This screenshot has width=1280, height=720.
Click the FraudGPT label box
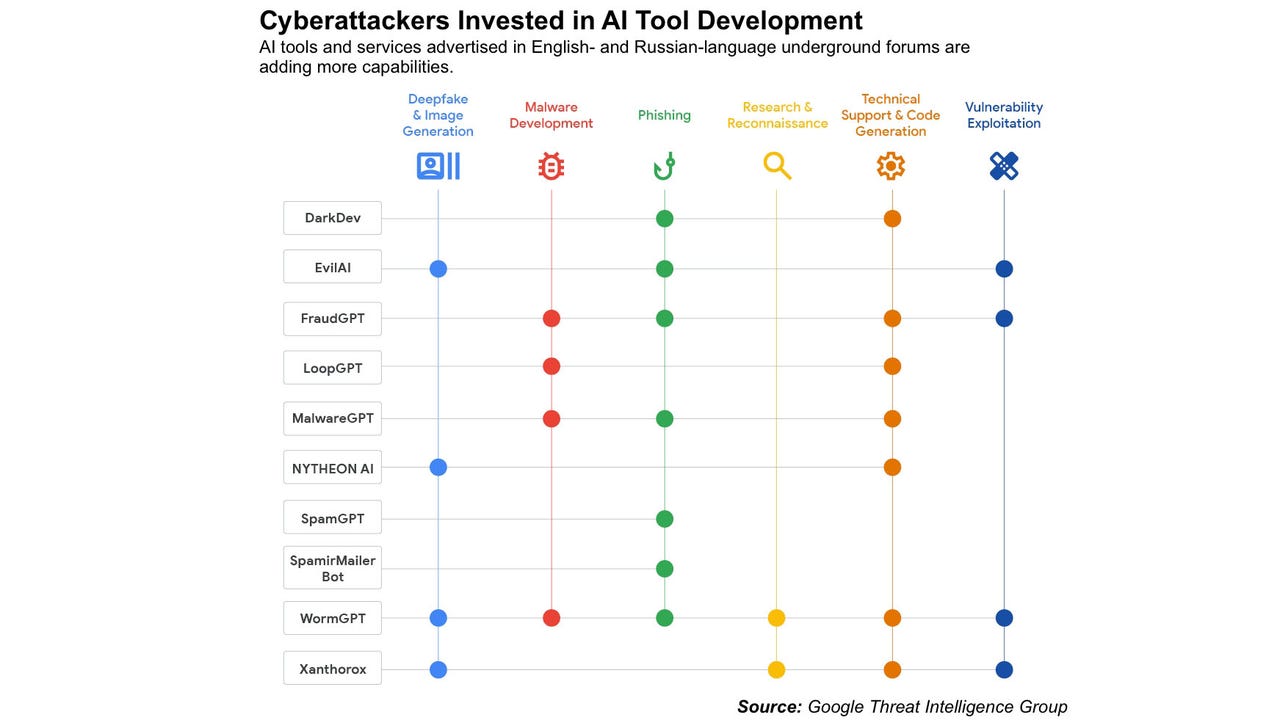[332, 318]
